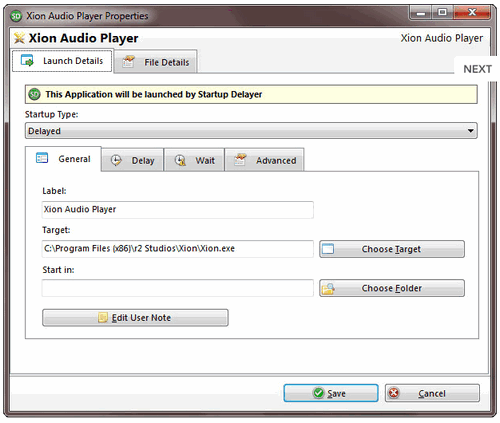Cancel the properties dialog

pyautogui.click(x=432, y=393)
